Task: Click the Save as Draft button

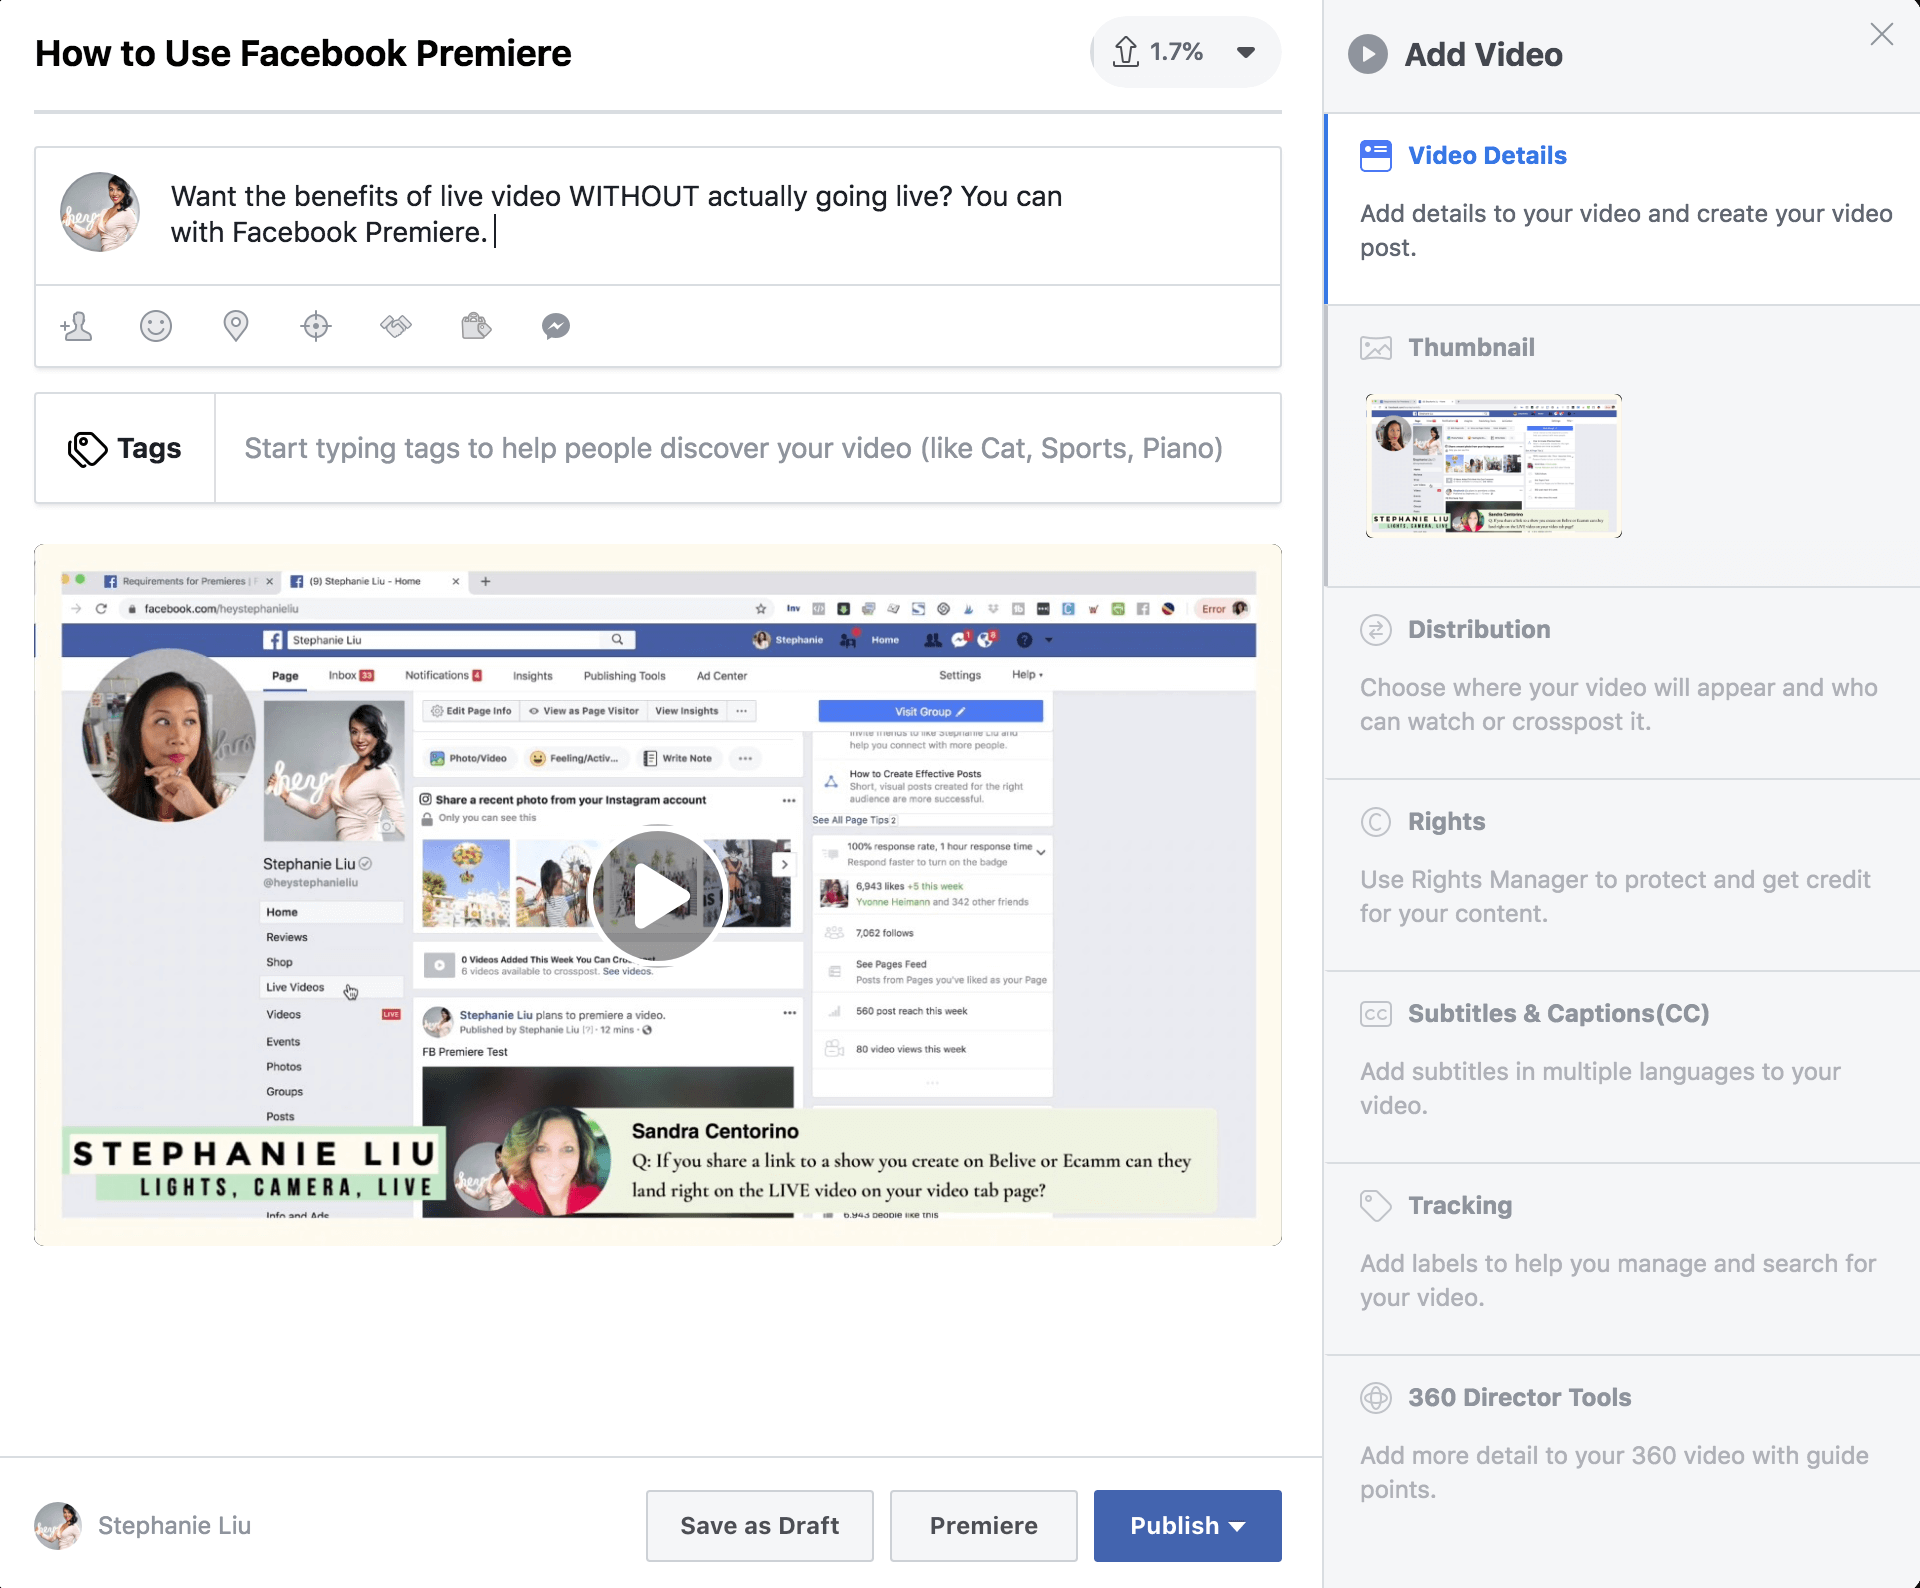Action: coord(759,1526)
